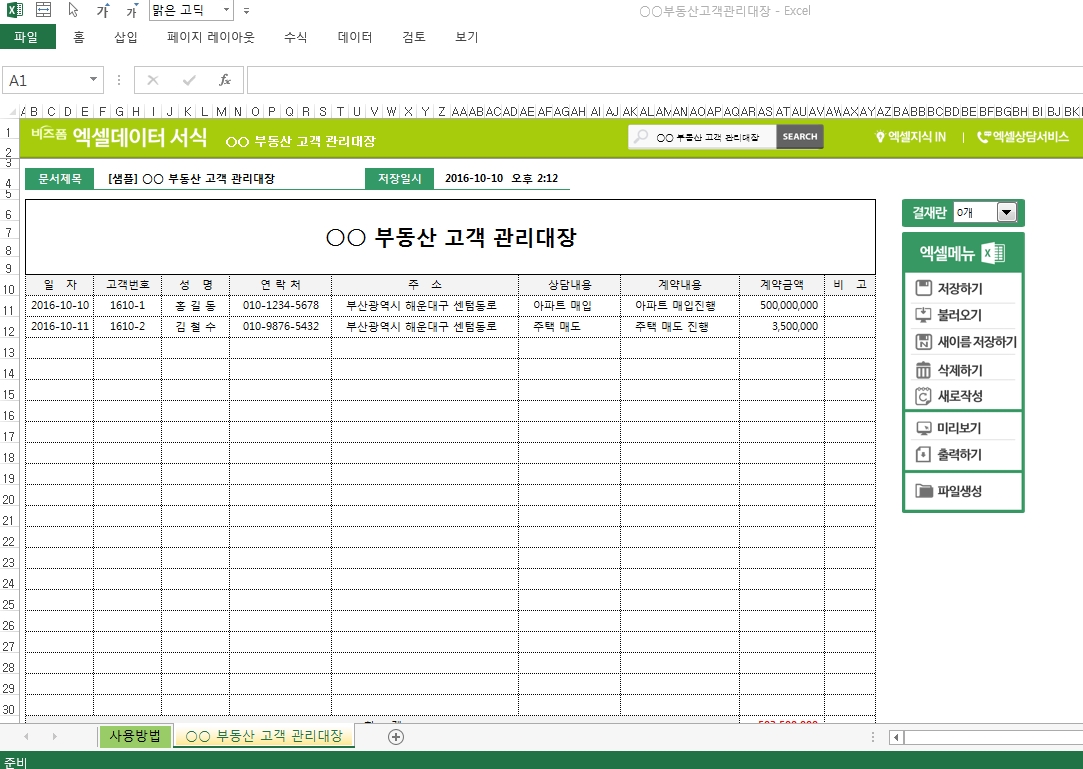Click horizontal scrollbar left arrow
This screenshot has width=1083, height=769.
(x=897, y=737)
